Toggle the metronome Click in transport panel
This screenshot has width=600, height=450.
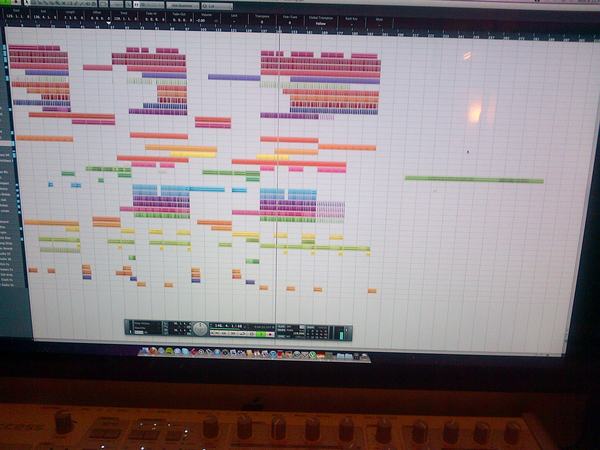(281, 326)
